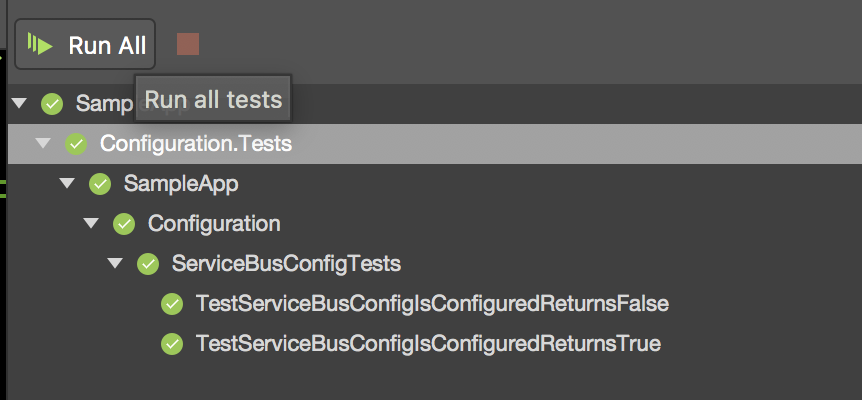
Task: Collapse the ServiceBusConfigTests class node
Action: (x=114, y=263)
